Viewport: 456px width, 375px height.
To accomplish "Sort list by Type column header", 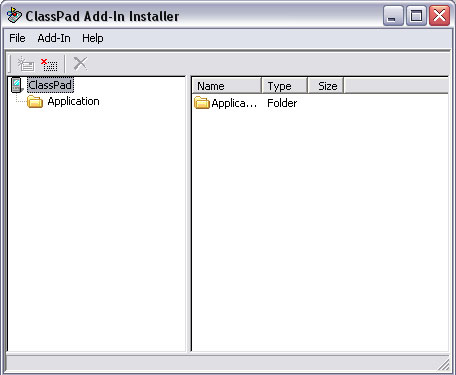I will click(x=285, y=86).
